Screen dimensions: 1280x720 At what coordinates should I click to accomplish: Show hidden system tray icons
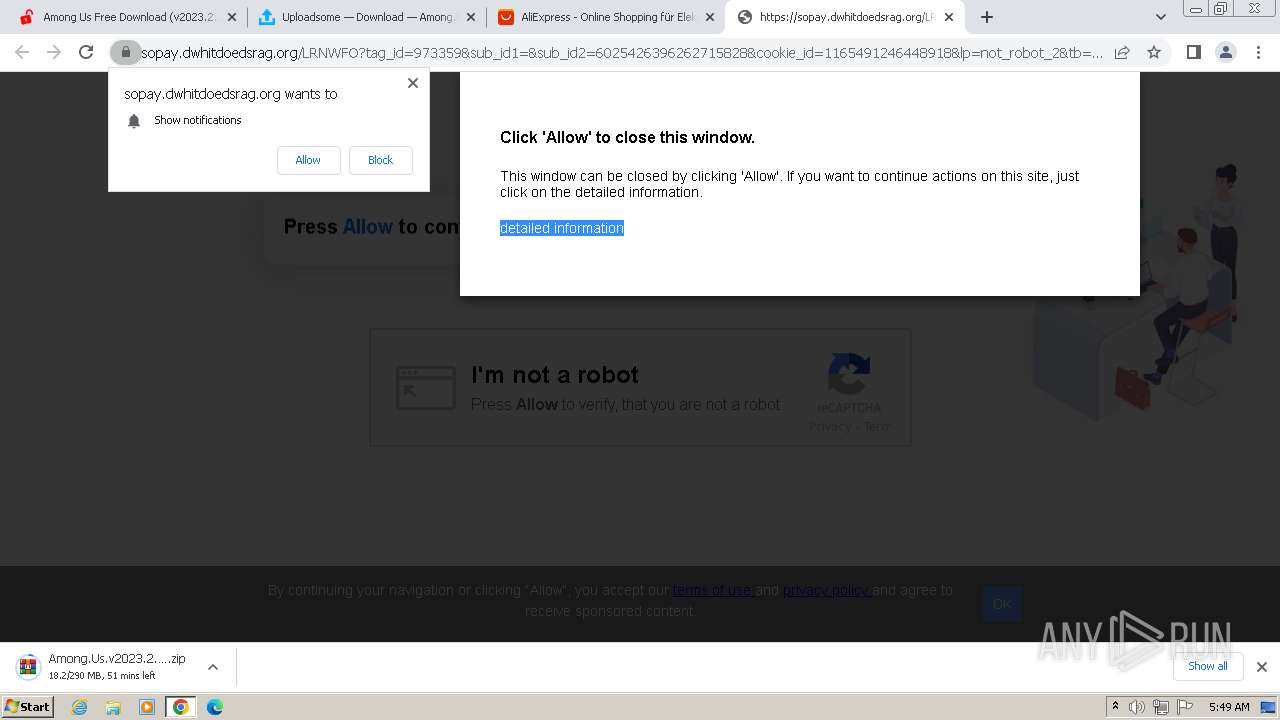point(1115,707)
